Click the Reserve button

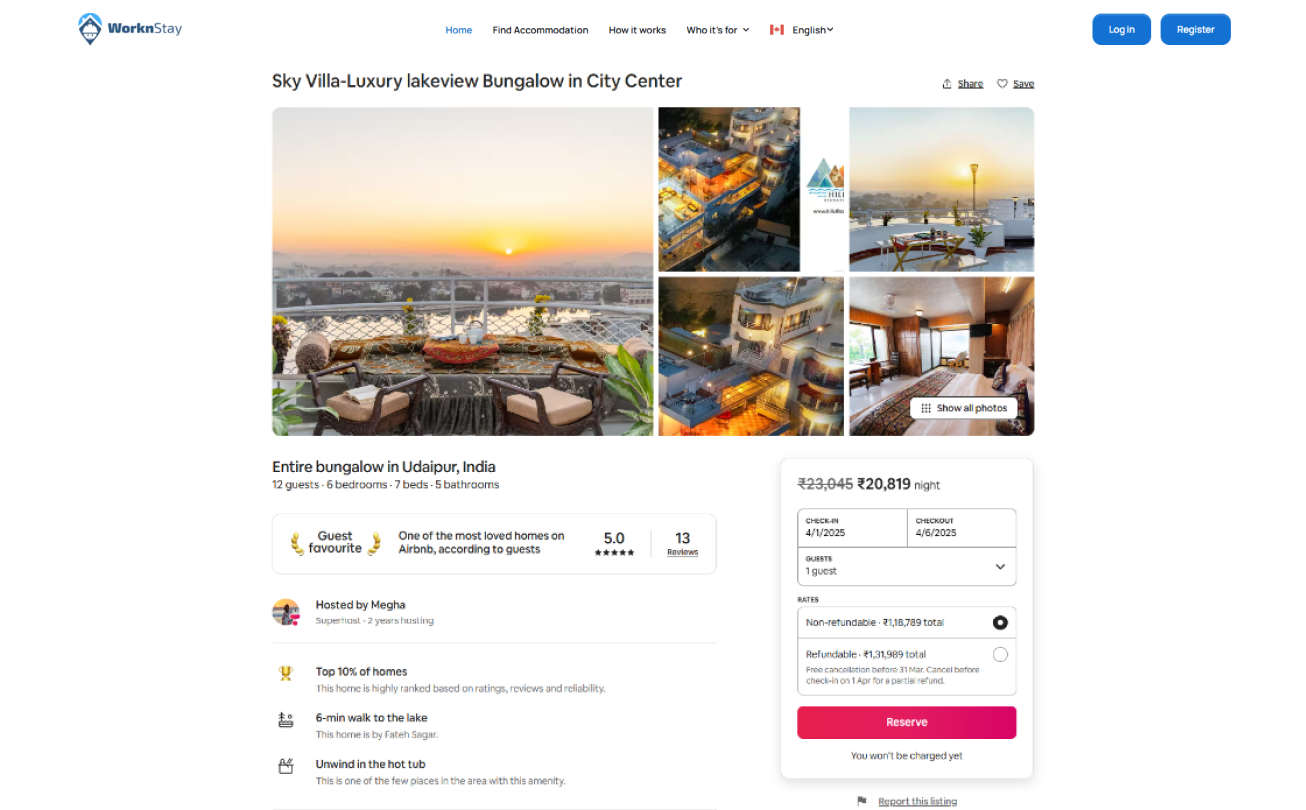[x=907, y=722]
